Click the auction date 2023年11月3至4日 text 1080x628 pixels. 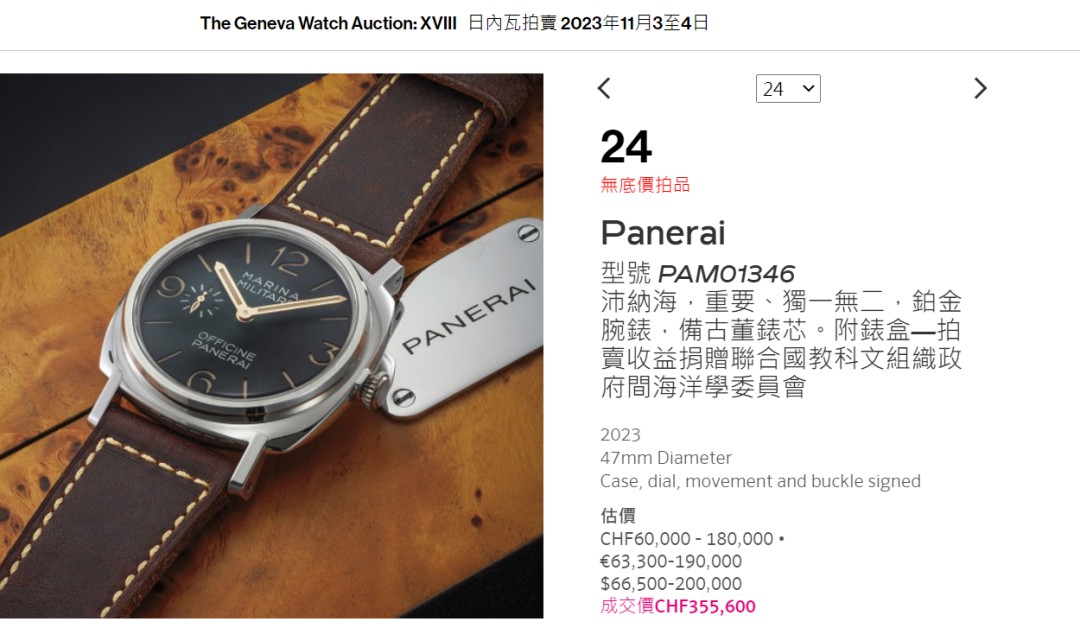[x=634, y=23]
